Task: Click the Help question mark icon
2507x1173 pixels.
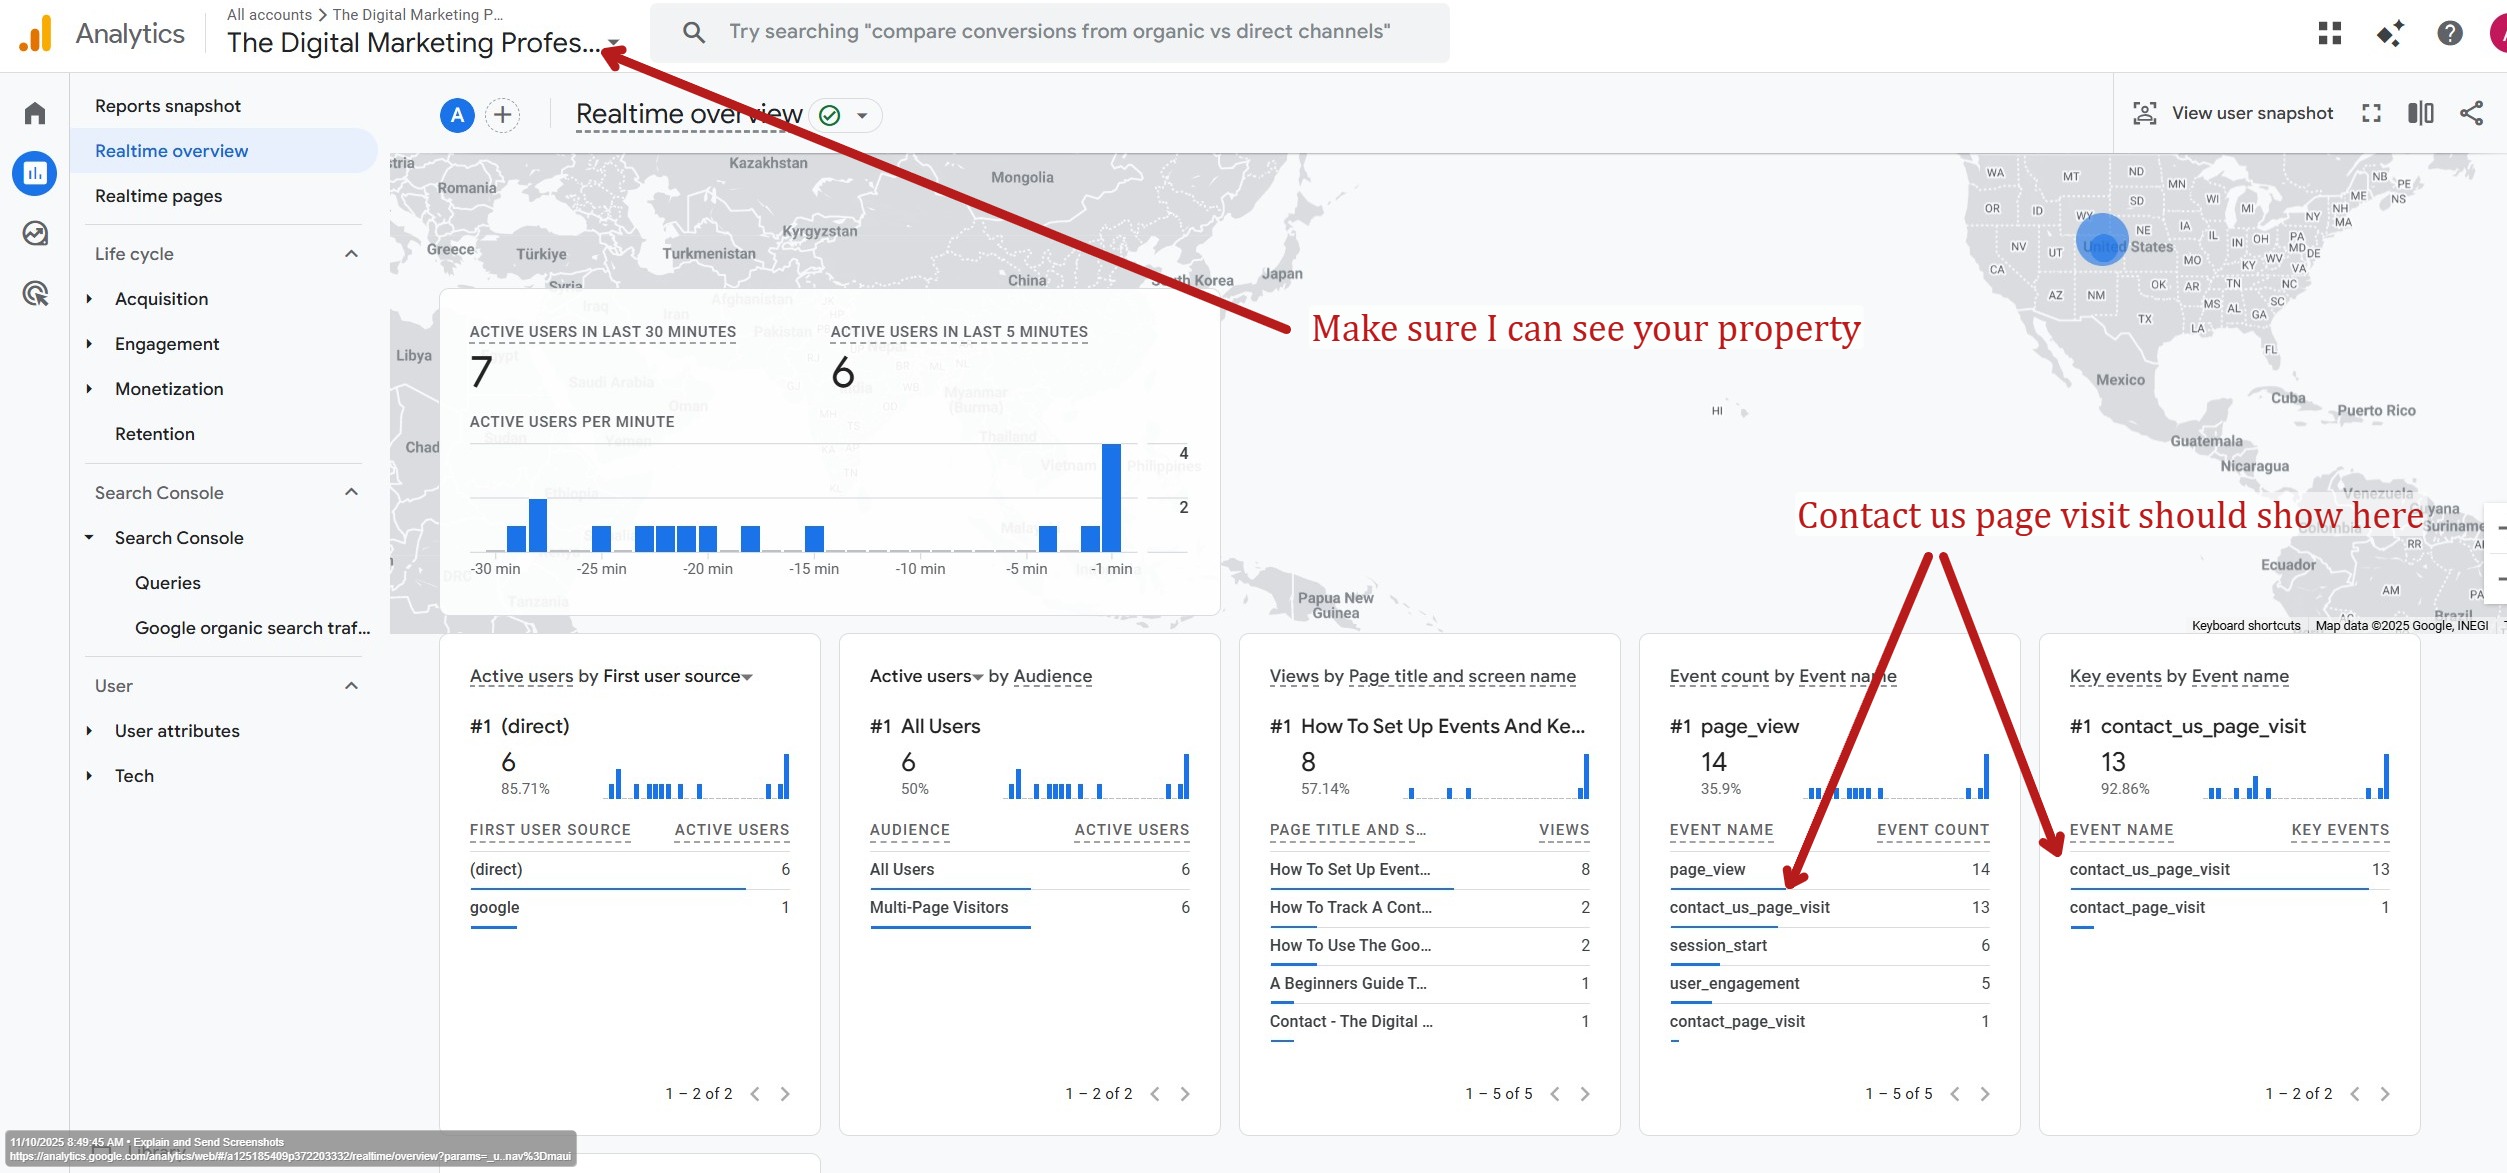Action: 2449,33
